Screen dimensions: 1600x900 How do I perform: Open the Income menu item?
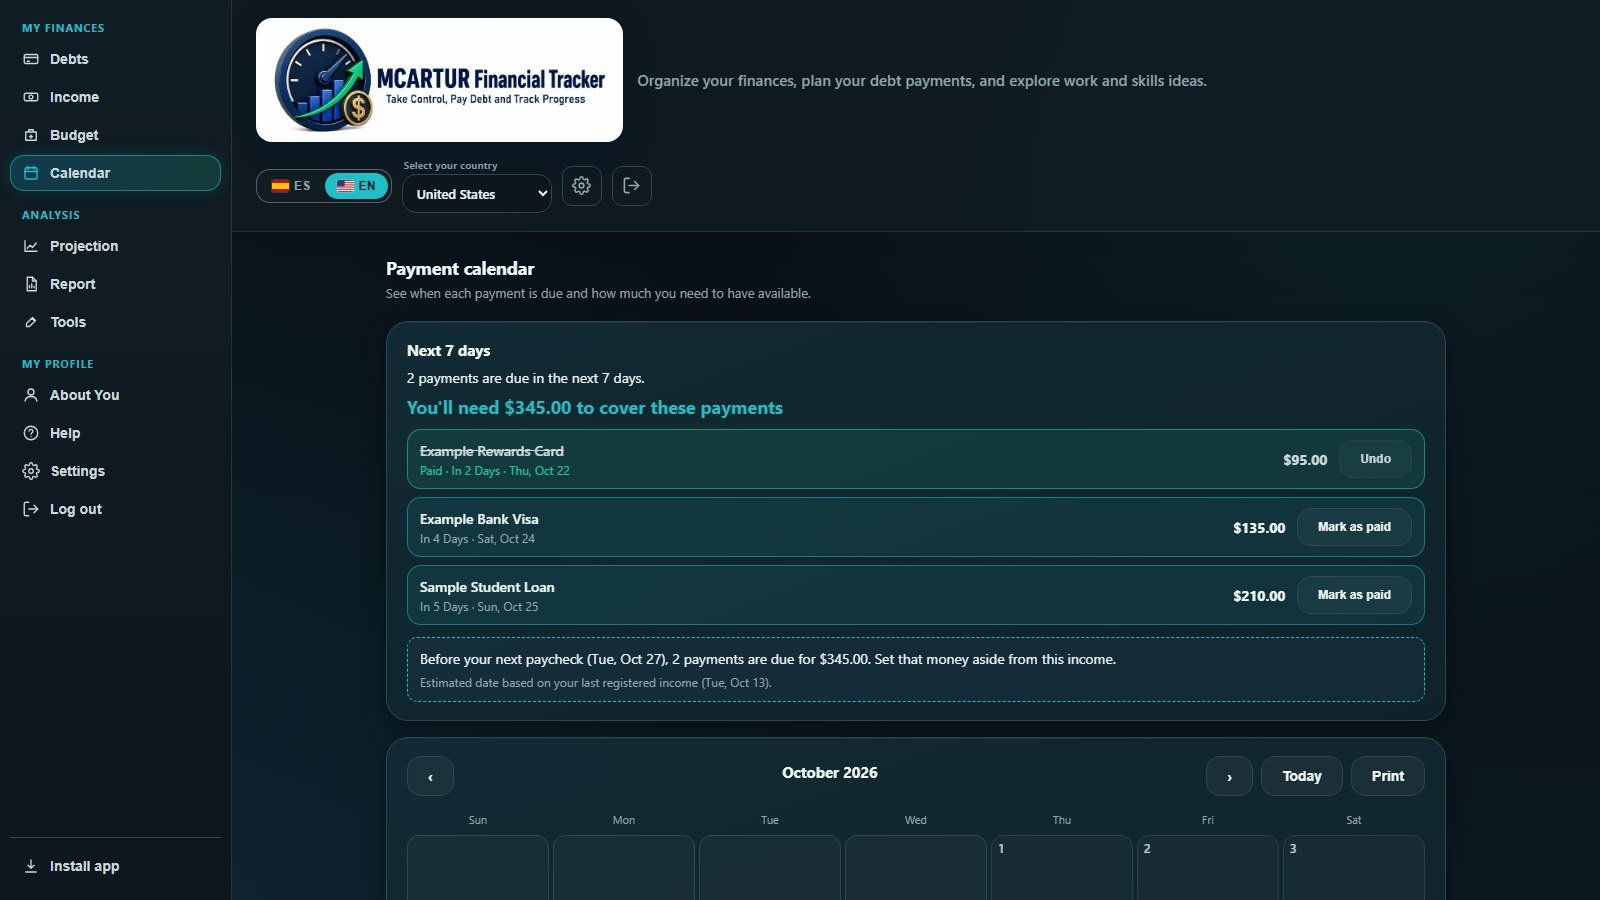115,97
